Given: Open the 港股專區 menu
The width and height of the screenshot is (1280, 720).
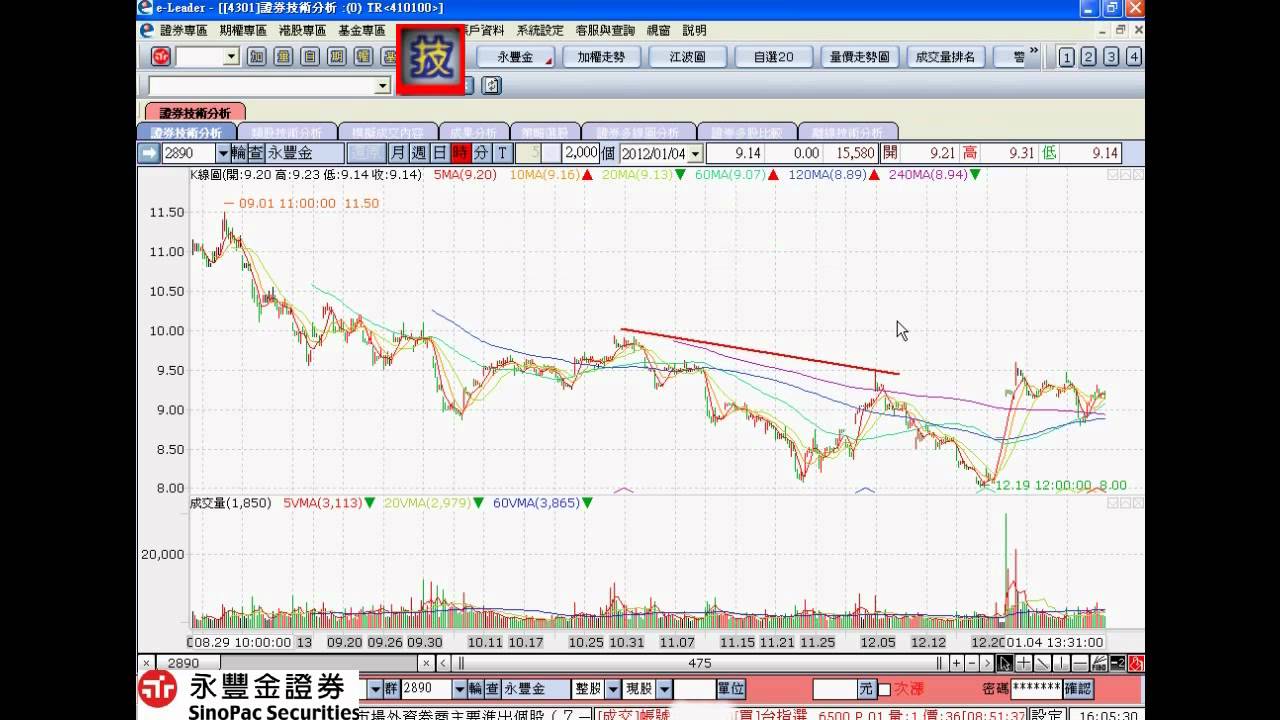Looking at the screenshot, I should coord(301,30).
